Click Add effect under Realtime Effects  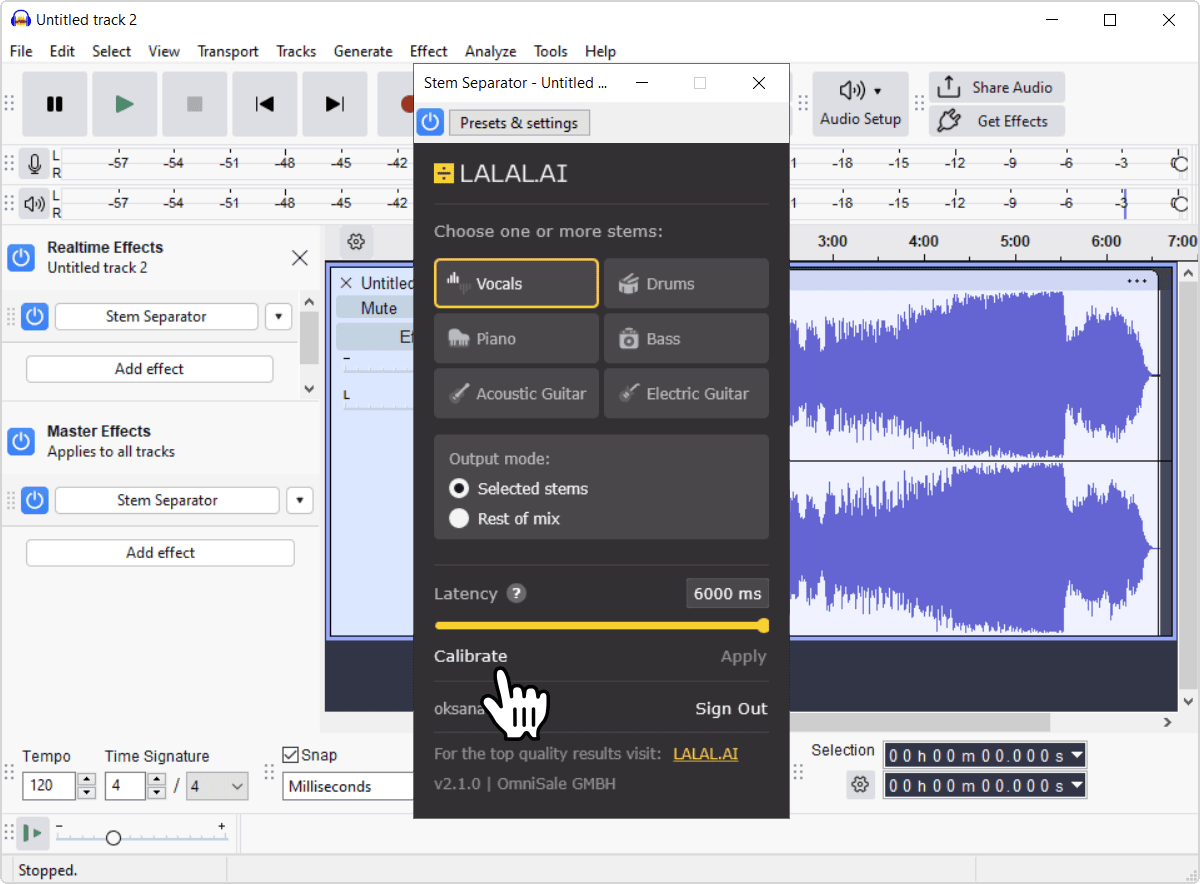point(149,369)
